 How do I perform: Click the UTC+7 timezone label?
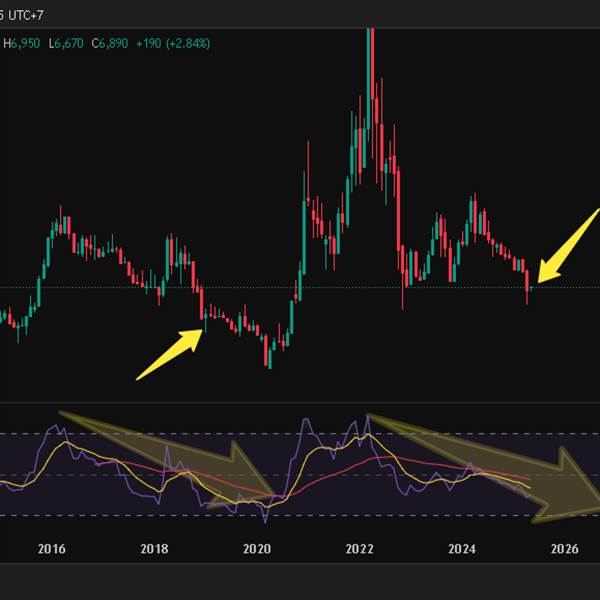(x=26, y=16)
